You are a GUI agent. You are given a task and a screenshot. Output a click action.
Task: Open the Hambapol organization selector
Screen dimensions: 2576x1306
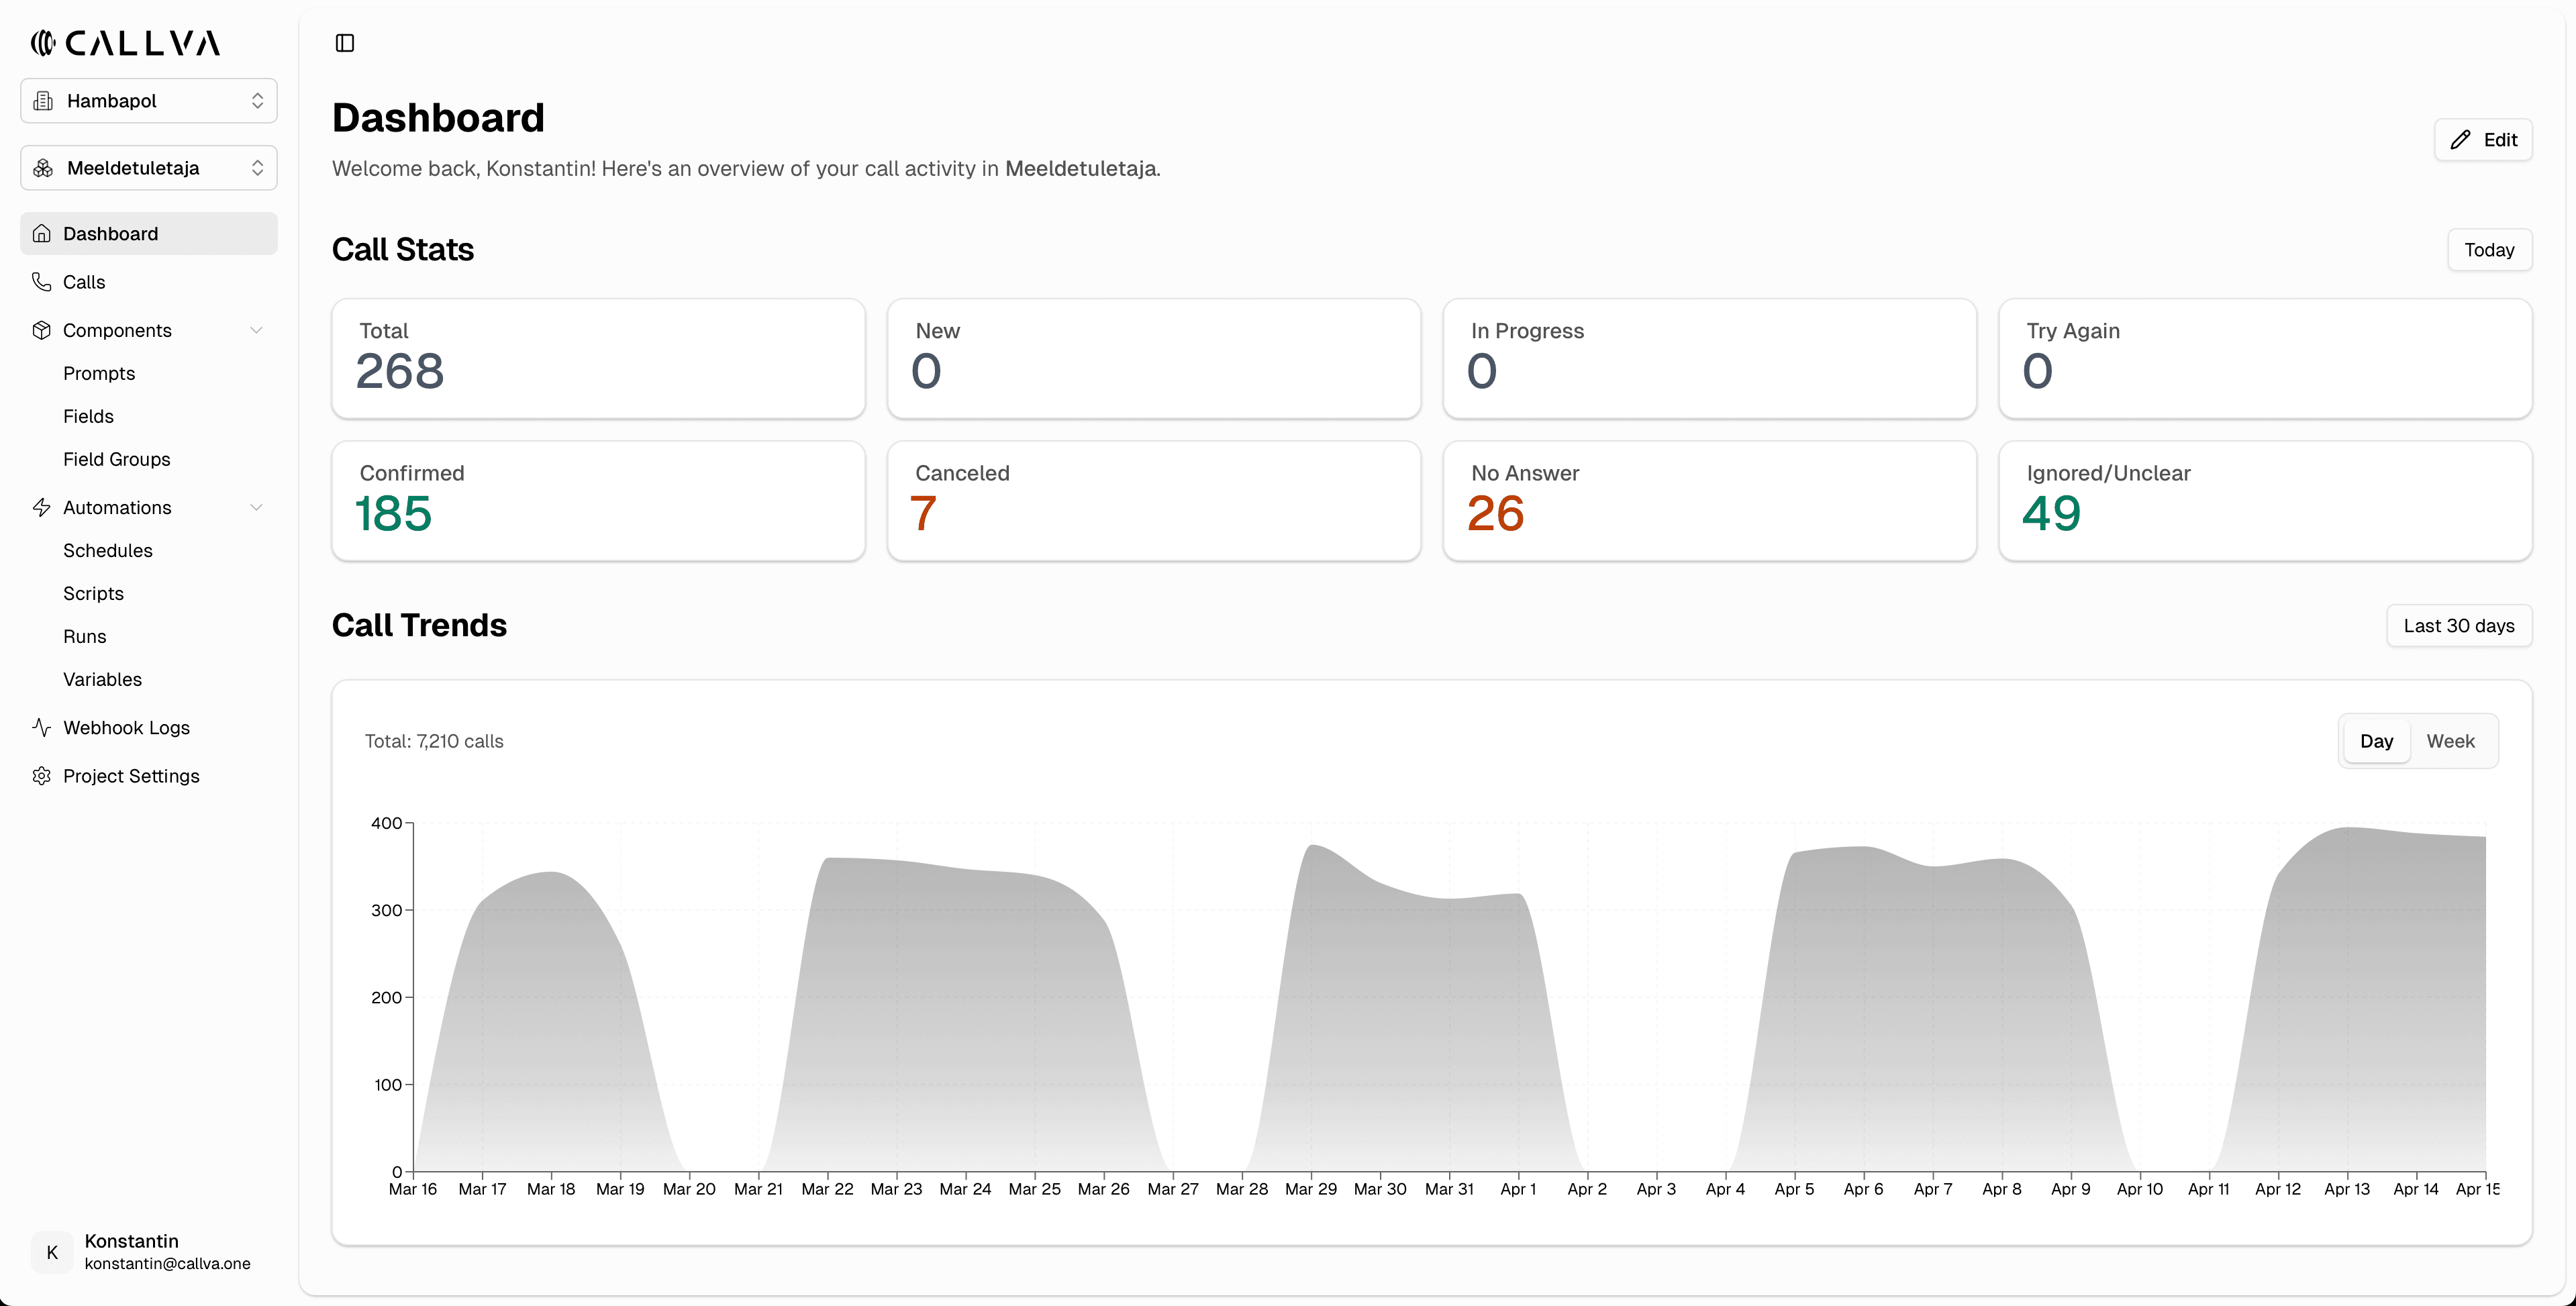pyautogui.click(x=149, y=101)
